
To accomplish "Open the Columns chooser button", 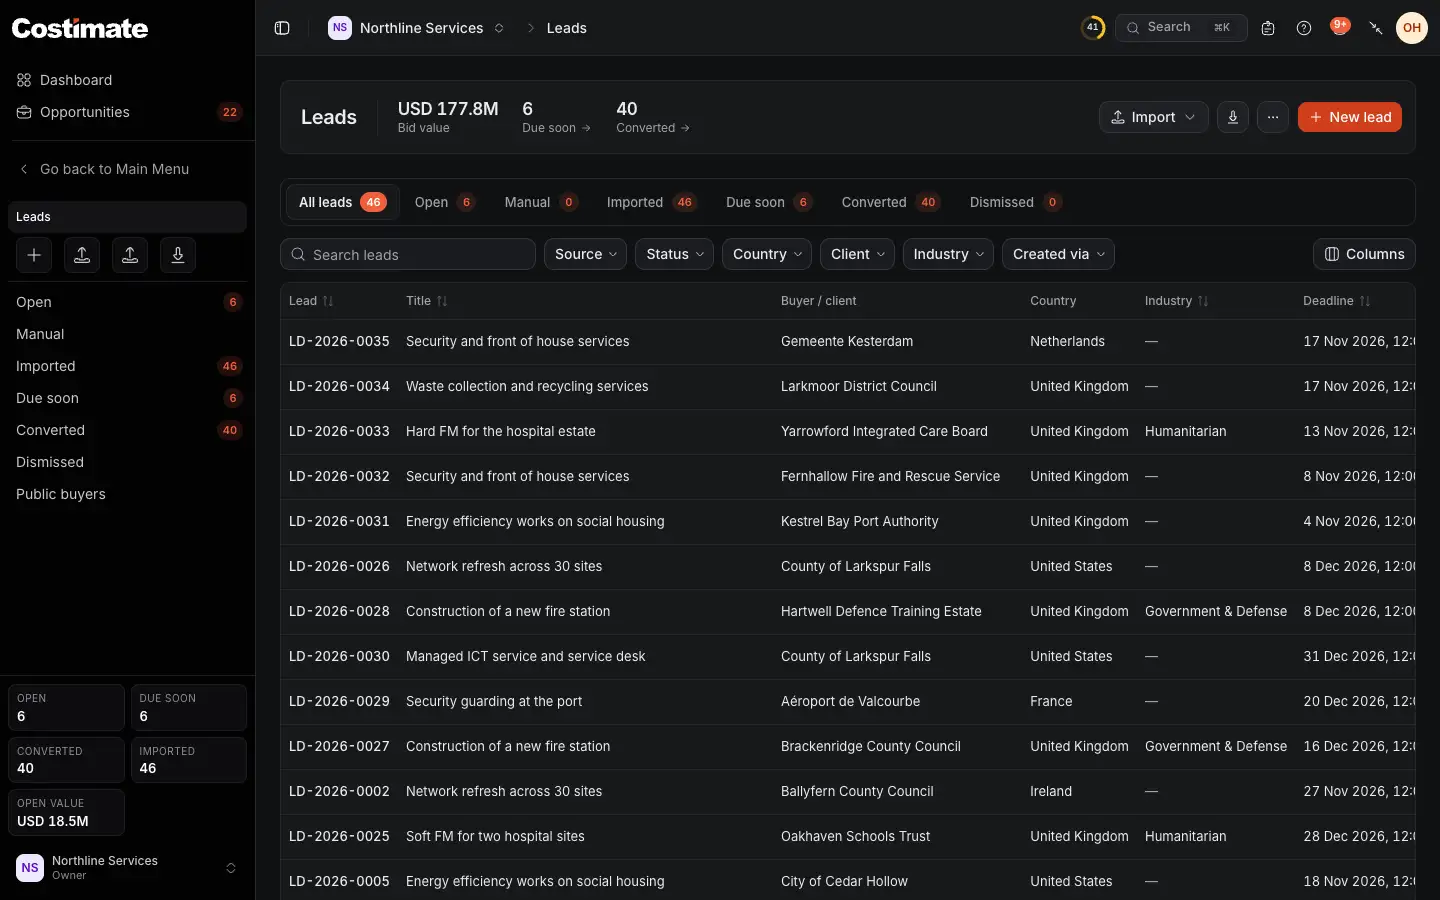I will pyautogui.click(x=1364, y=254).
